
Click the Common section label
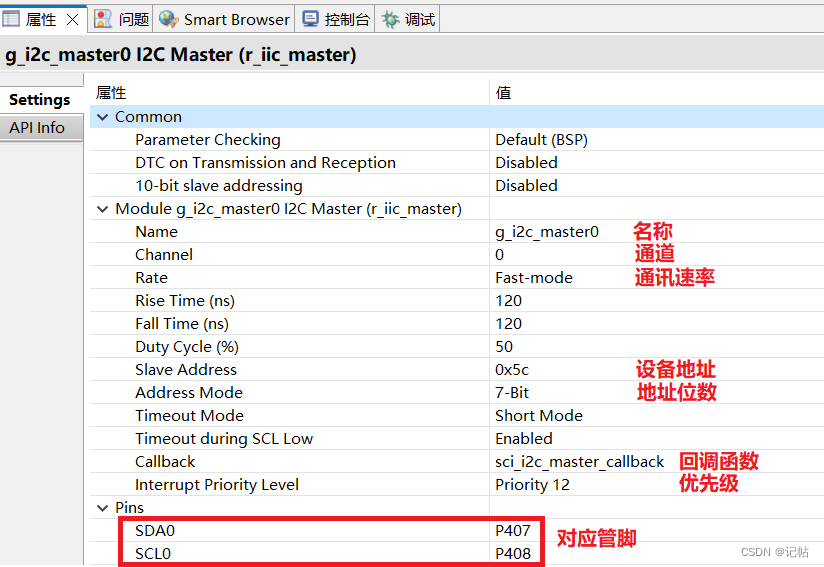(x=148, y=117)
